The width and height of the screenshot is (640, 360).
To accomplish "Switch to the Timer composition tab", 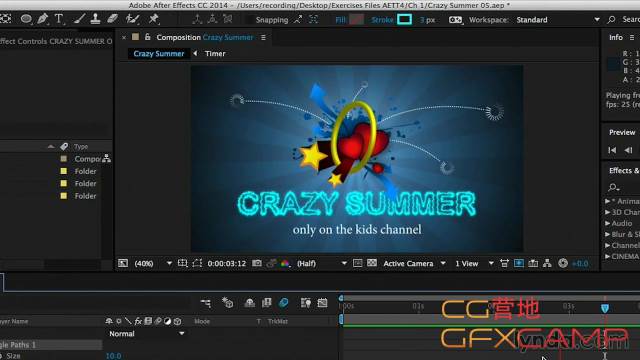I will (215, 53).
